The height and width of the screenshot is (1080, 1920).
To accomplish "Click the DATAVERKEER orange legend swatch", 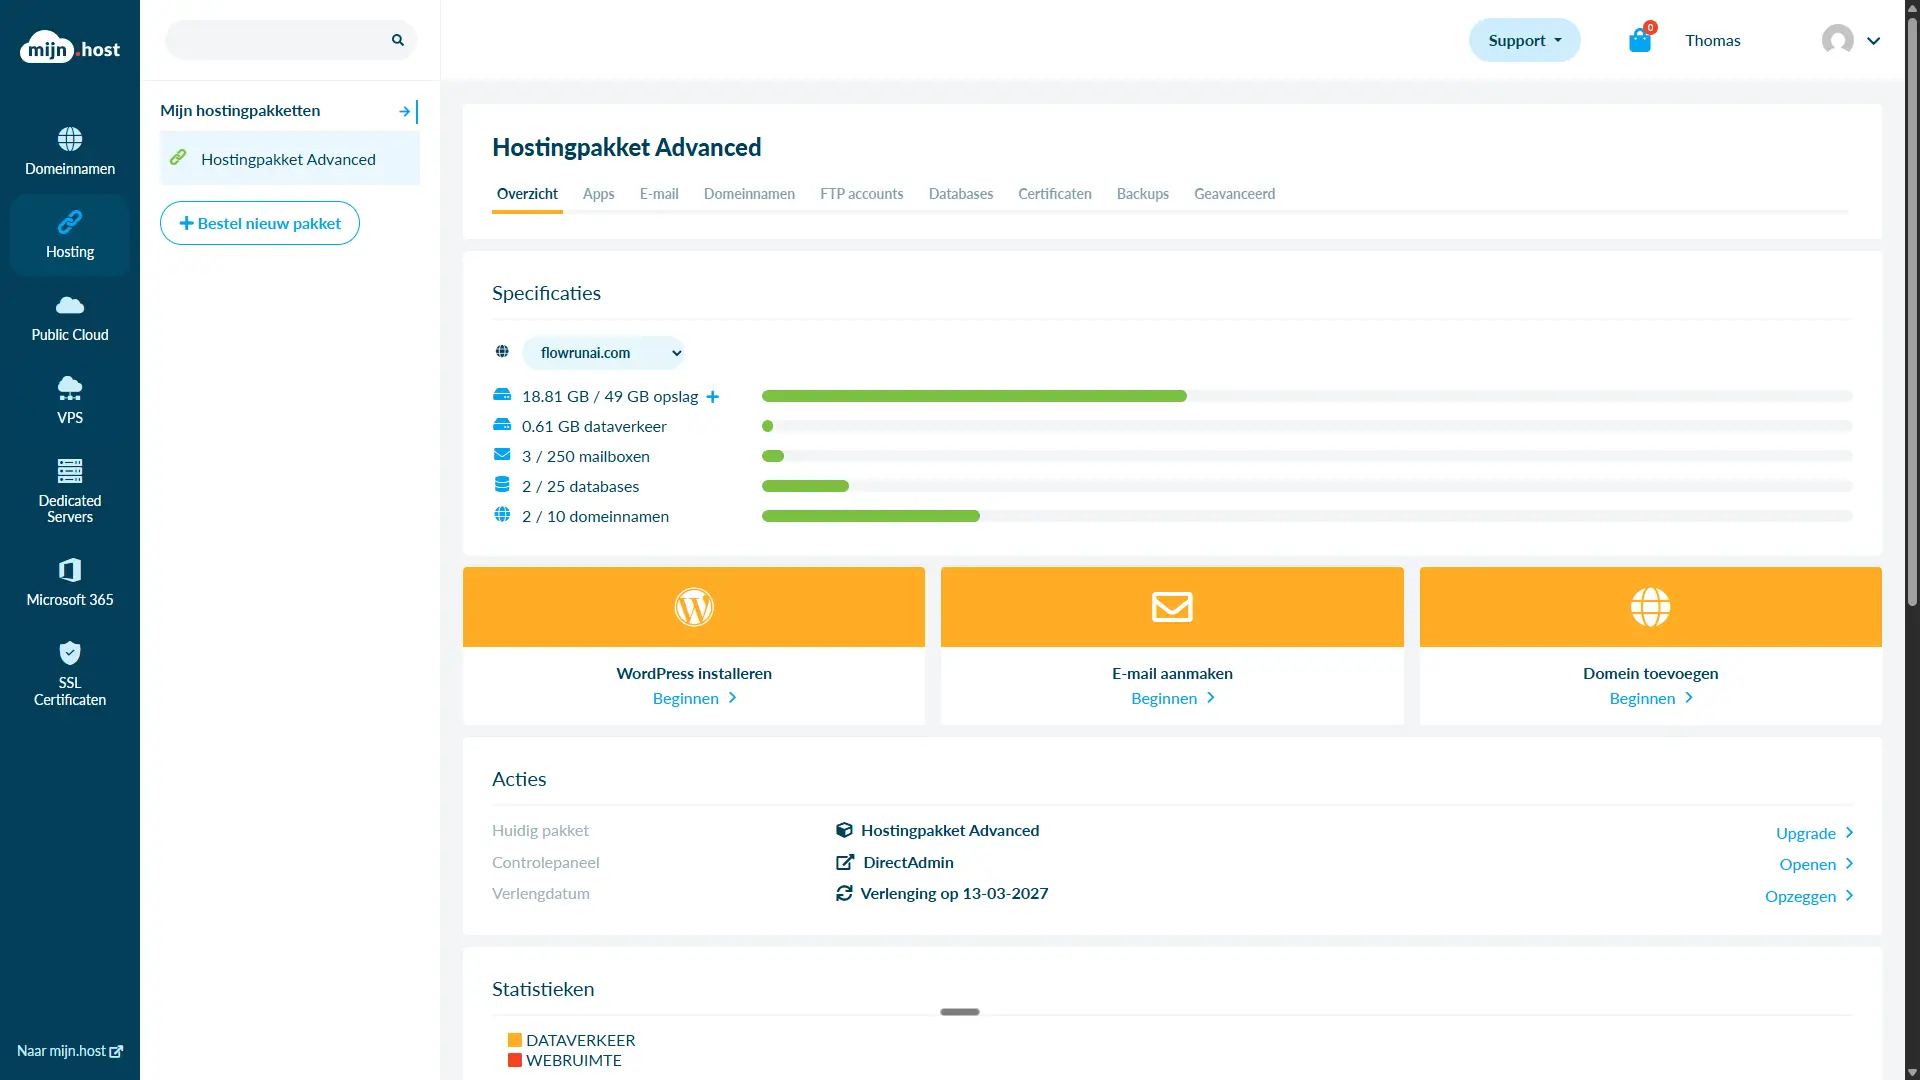I will (x=515, y=1040).
